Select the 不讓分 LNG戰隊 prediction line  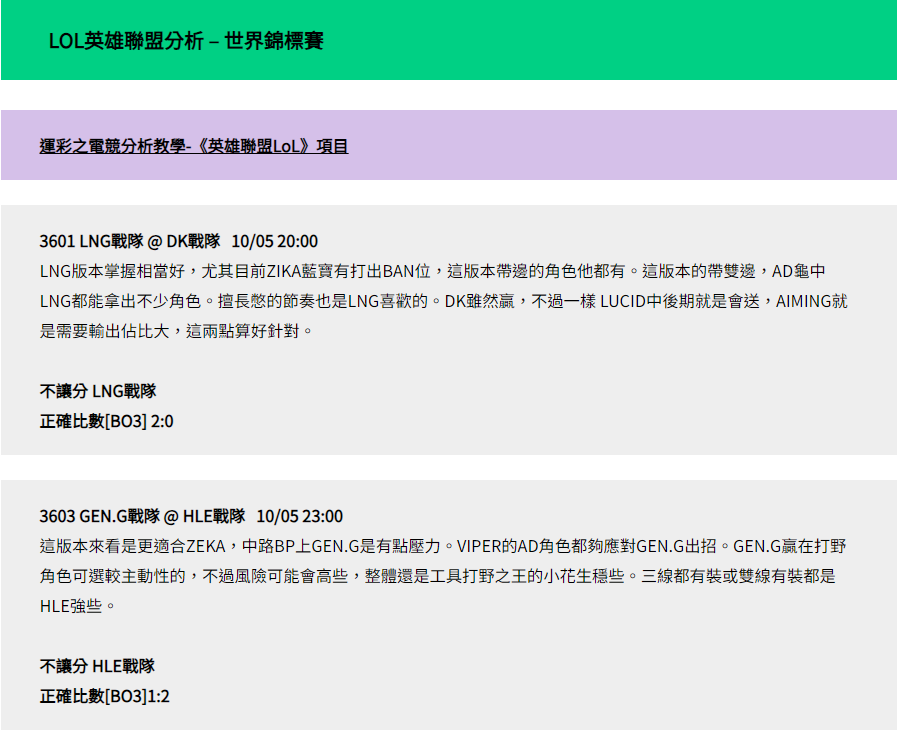(98, 391)
